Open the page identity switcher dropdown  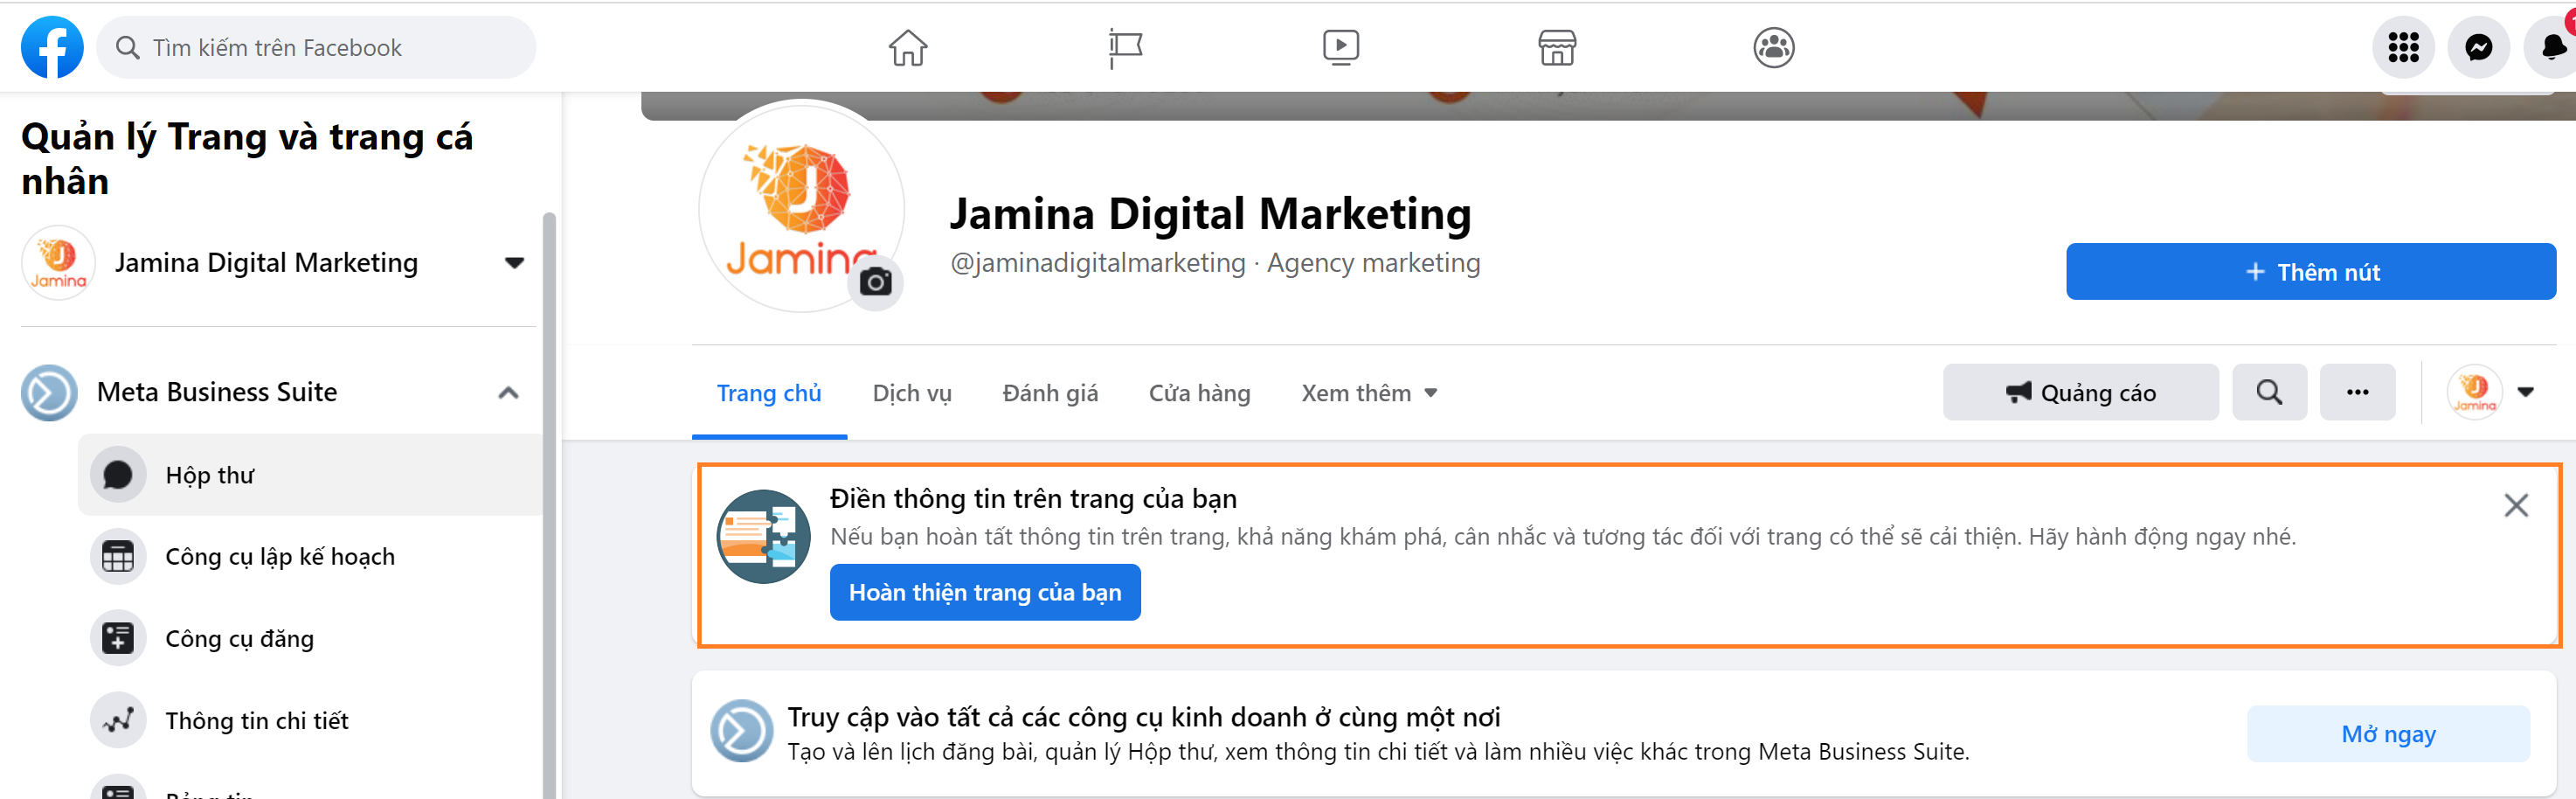pyautogui.click(x=2525, y=392)
